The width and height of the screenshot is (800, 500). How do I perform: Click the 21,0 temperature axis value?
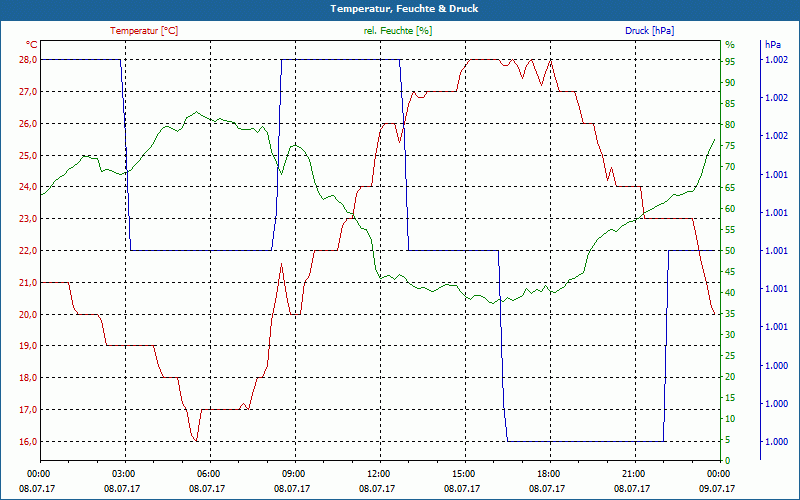tap(28, 283)
